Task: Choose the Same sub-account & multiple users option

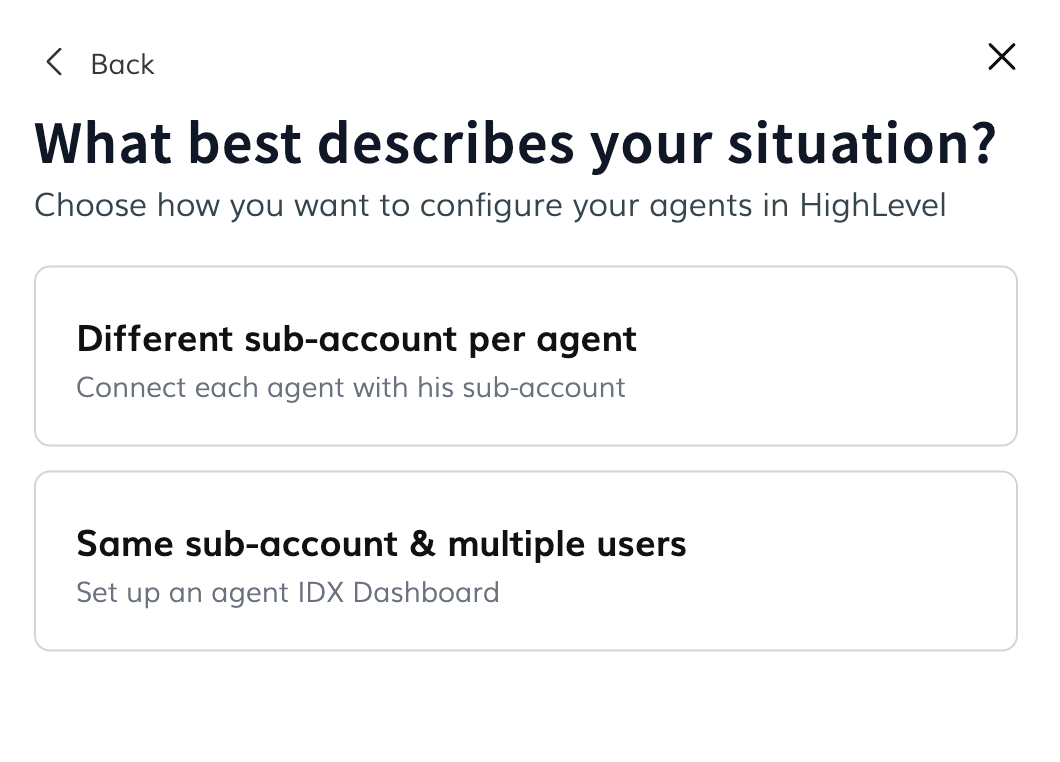Action: tap(525, 561)
